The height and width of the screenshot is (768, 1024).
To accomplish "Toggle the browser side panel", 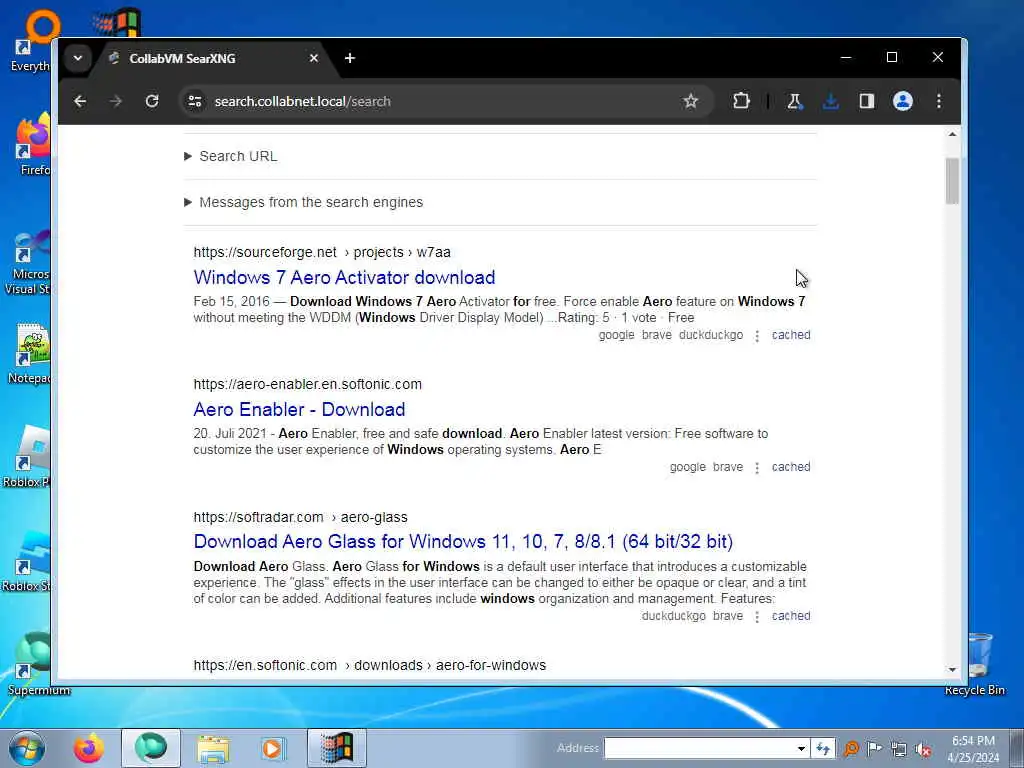I will point(867,101).
